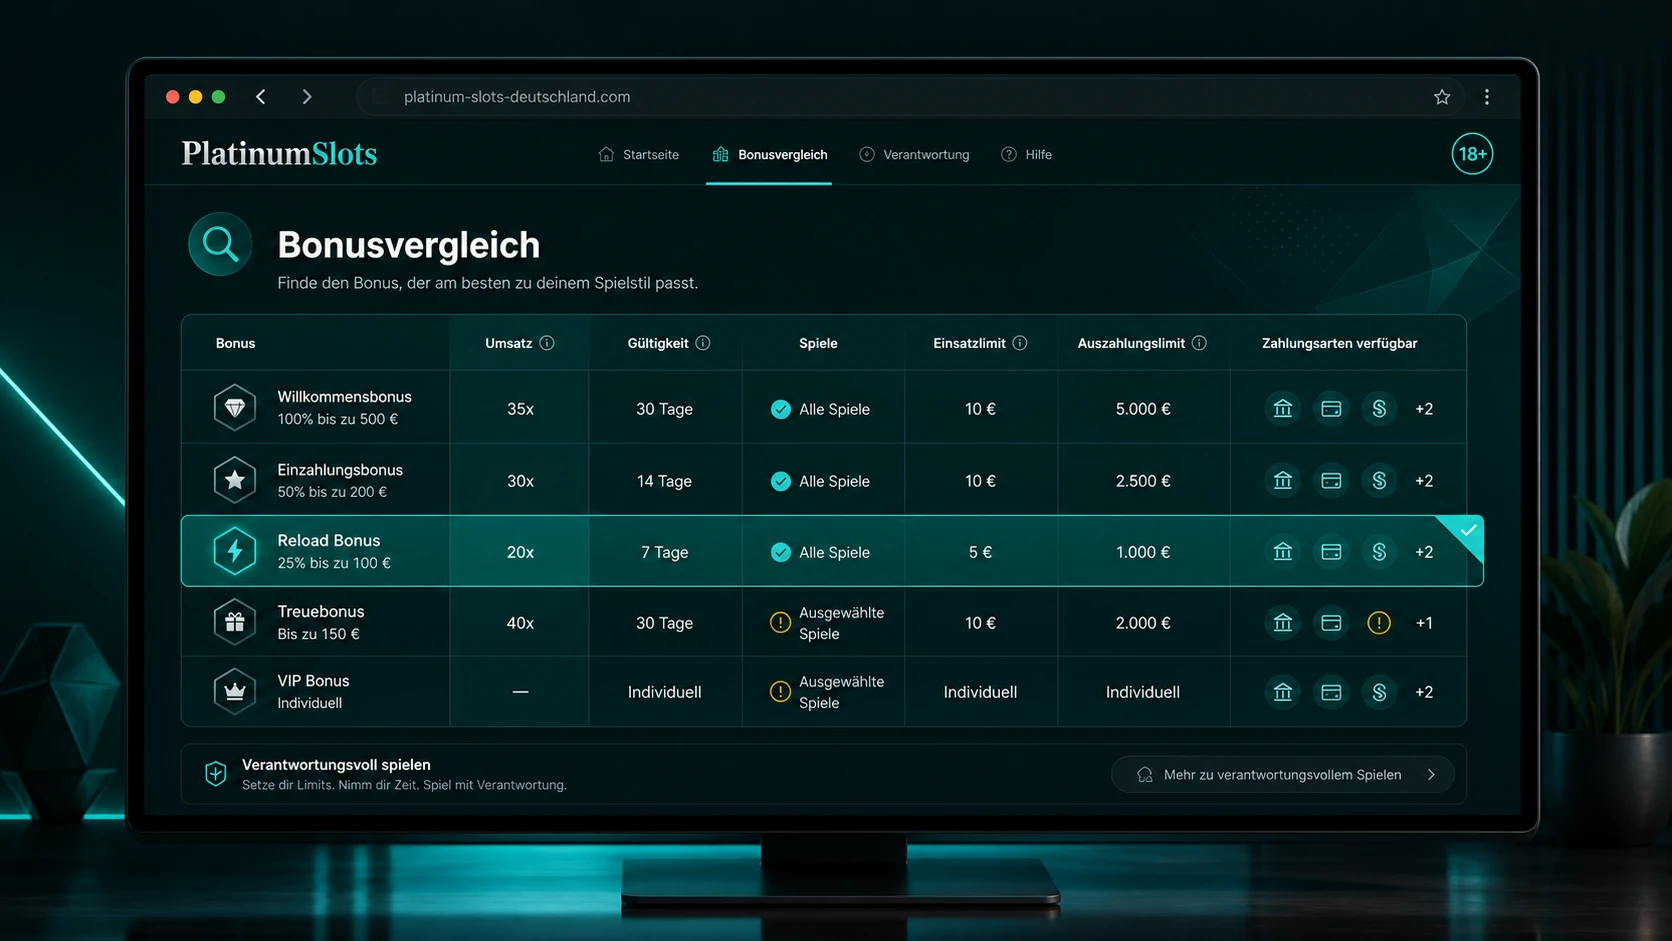Select the Willkommensbonus row title
This screenshot has height=941, width=1672.
pyautogui.click(x=344, y=396)
